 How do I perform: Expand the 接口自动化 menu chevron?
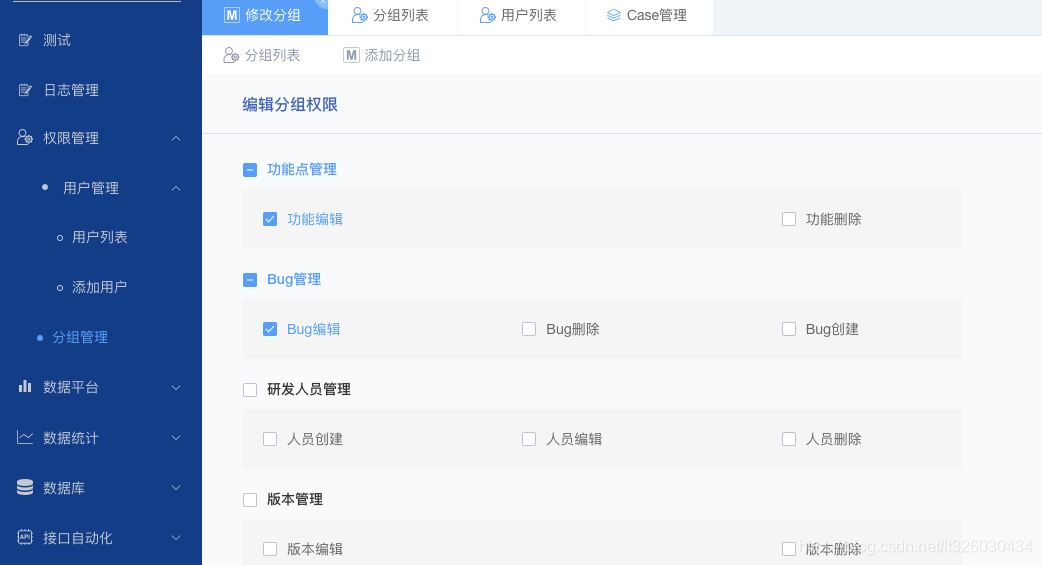pos(176,537)
